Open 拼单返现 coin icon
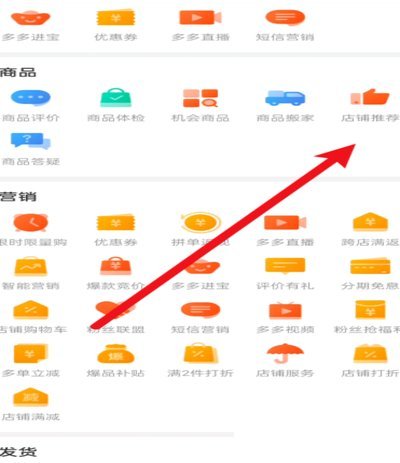 (x=200, y=222)
